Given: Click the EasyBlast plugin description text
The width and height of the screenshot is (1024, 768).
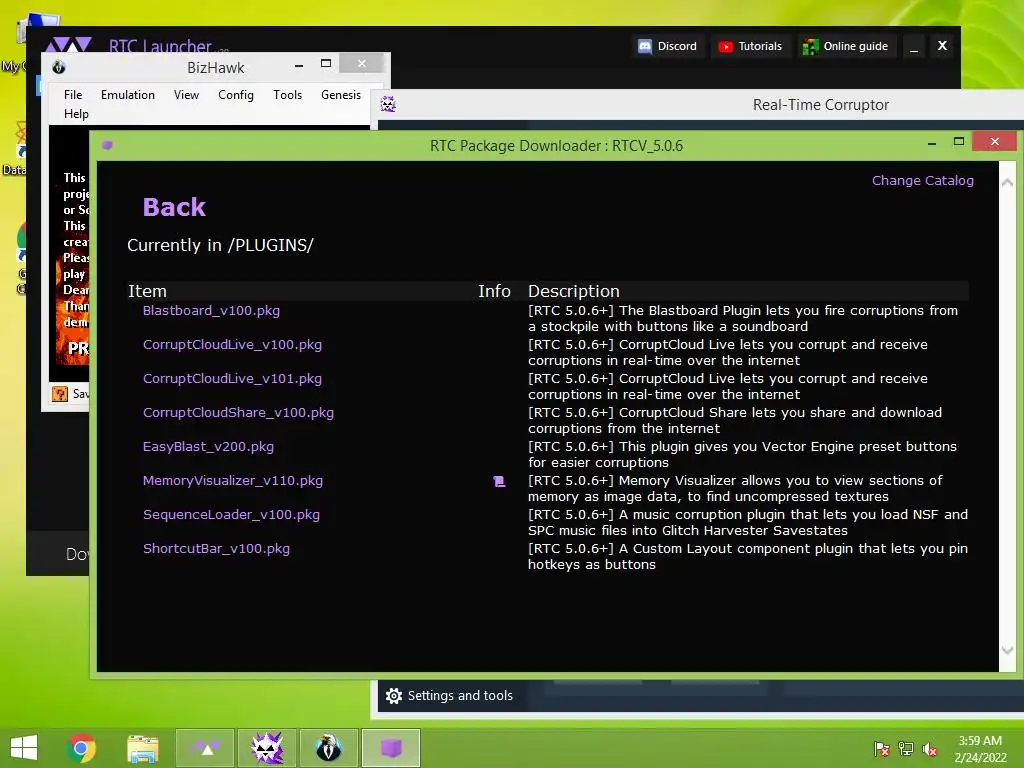Looking at the screenshot, I should point(742,454).
